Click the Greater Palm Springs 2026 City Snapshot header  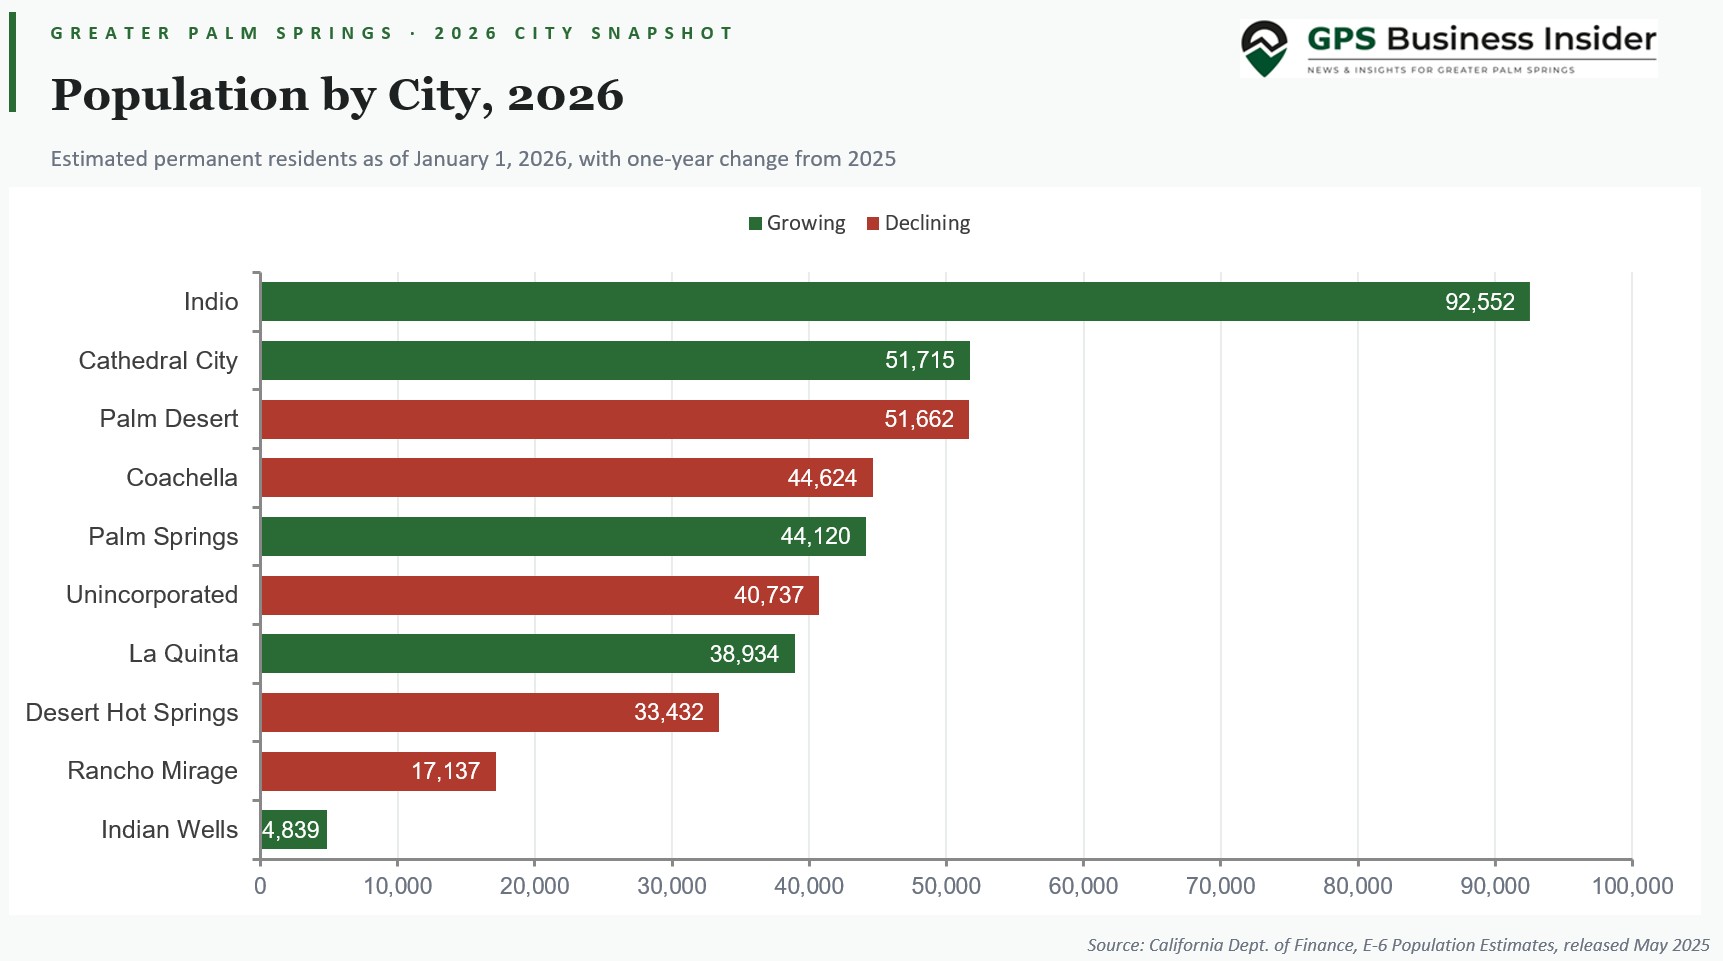click(x=392, y=33)
